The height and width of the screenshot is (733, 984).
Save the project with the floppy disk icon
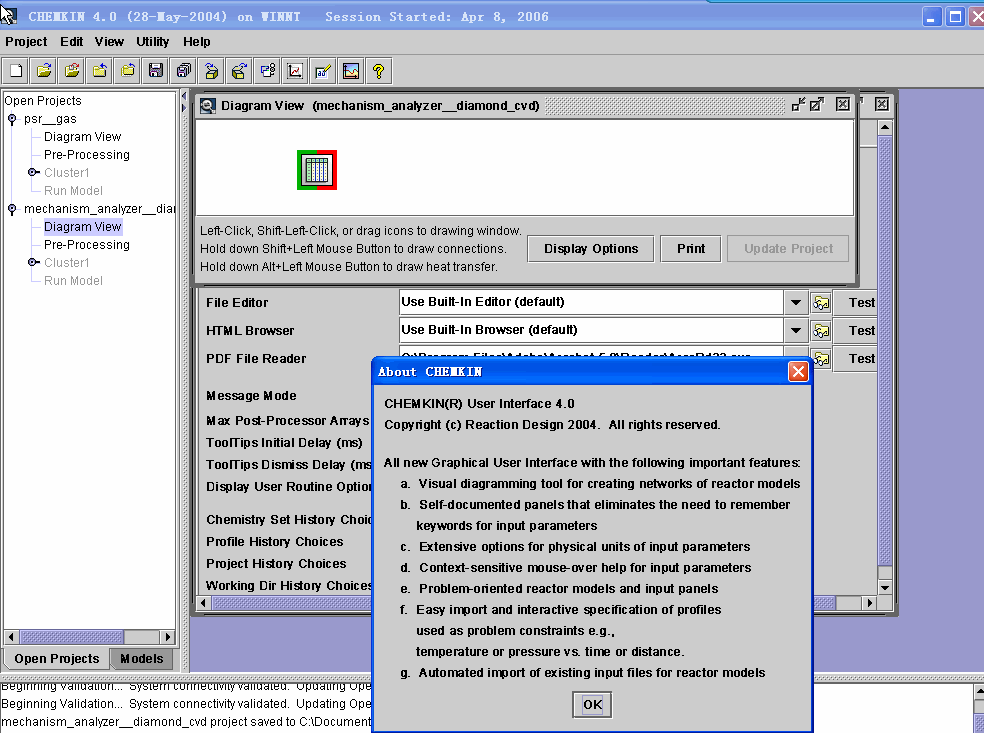point(156,71)
